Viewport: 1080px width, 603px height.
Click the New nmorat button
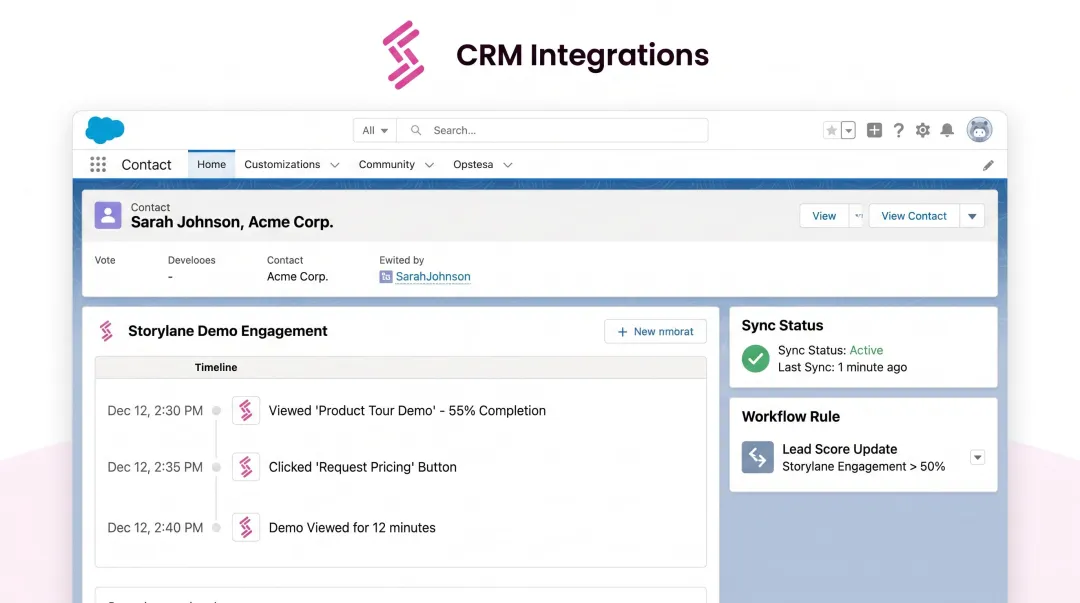[x=655, y=331]
